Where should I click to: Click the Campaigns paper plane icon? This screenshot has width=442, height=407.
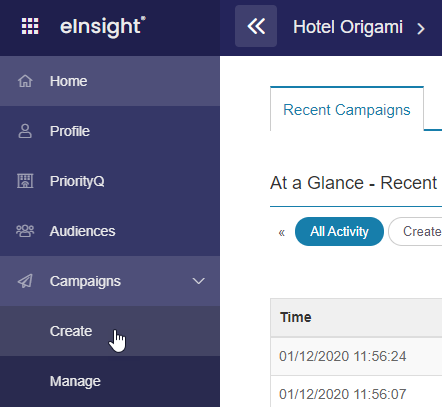point(25,281)
